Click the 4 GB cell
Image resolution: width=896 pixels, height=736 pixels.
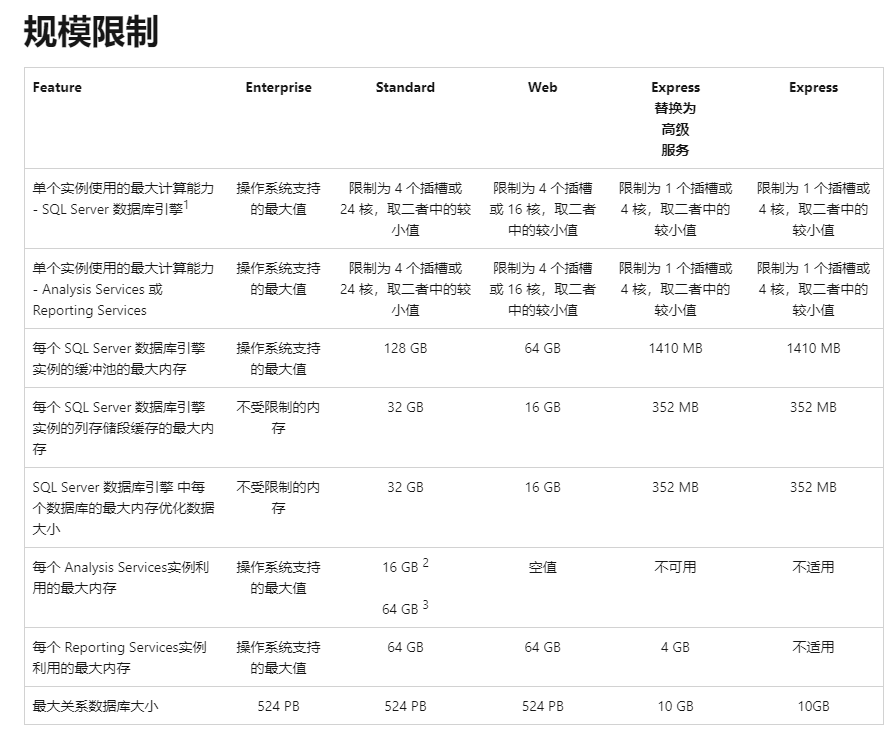tap(675, 647)
